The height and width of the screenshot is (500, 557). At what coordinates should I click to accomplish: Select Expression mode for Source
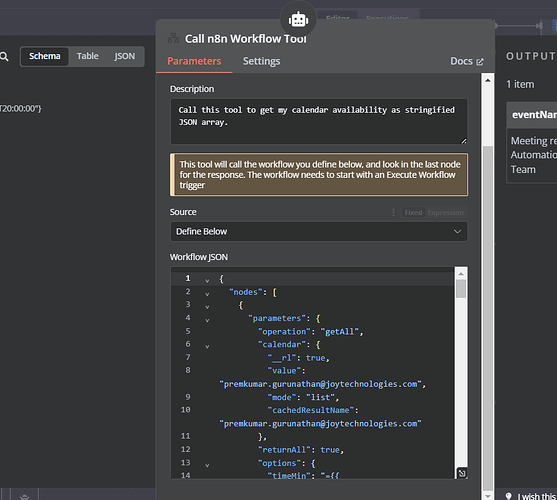pos(445,212)
